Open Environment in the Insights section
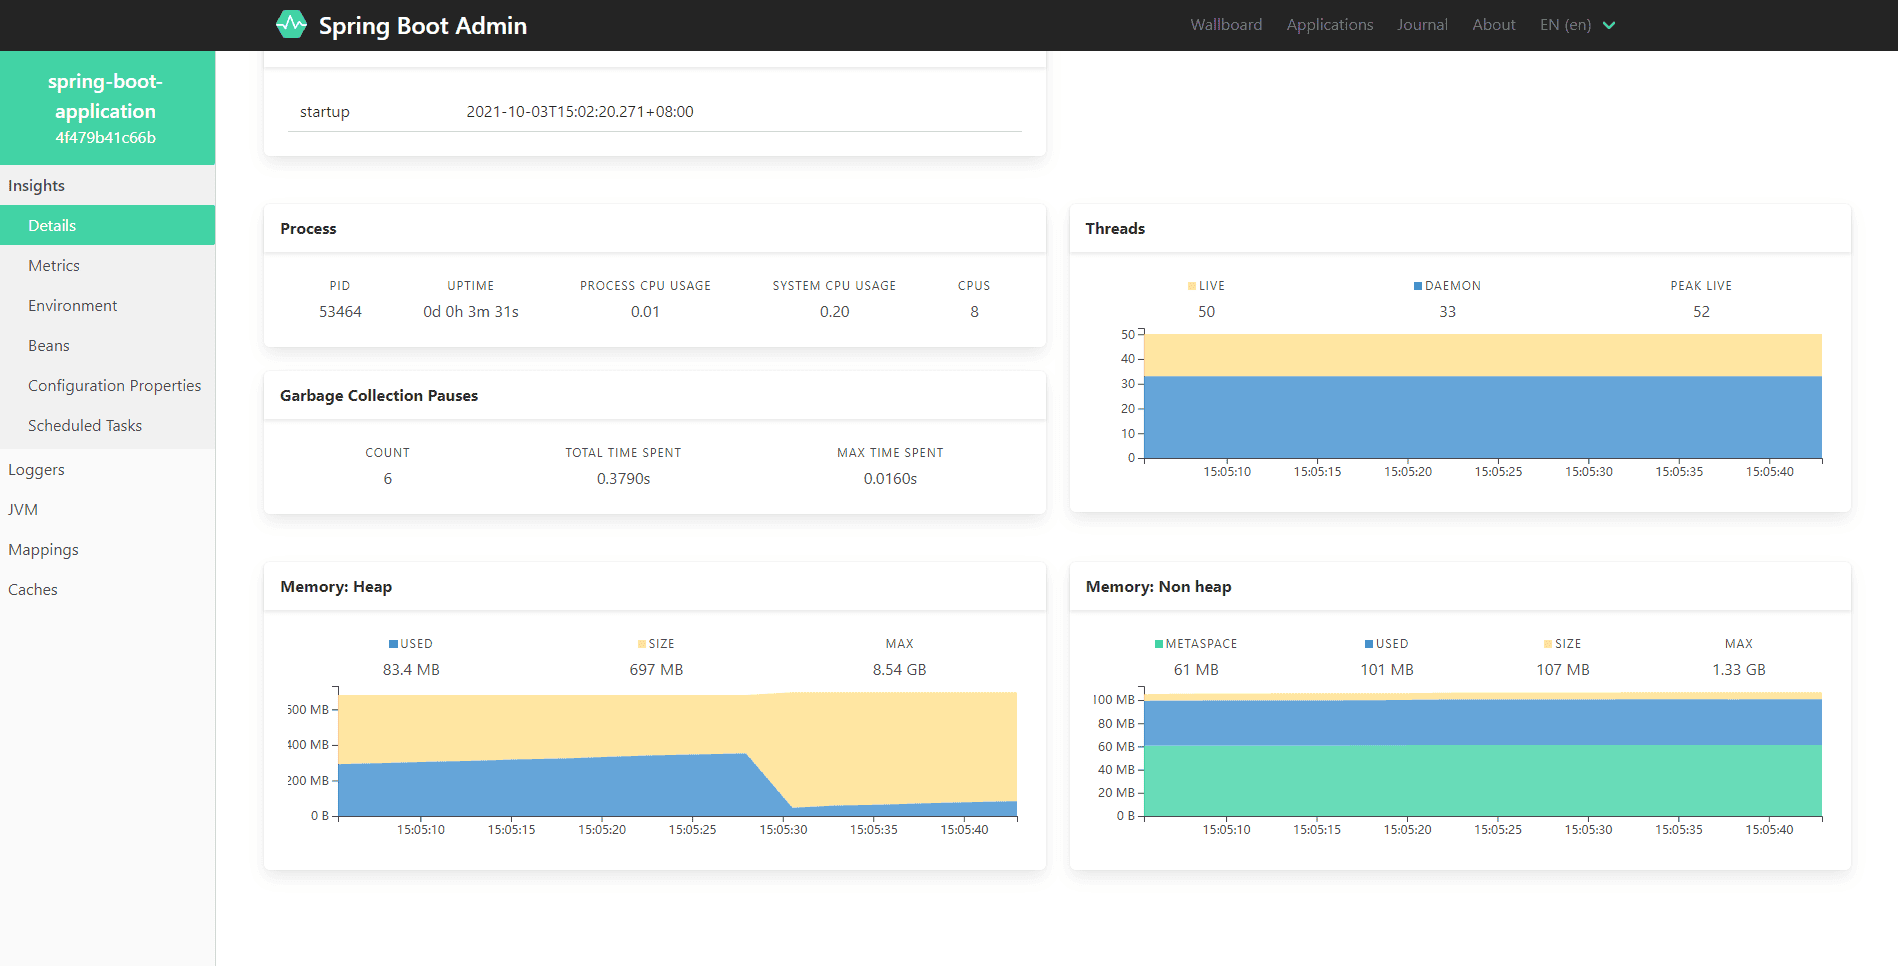 click(72, 306)
